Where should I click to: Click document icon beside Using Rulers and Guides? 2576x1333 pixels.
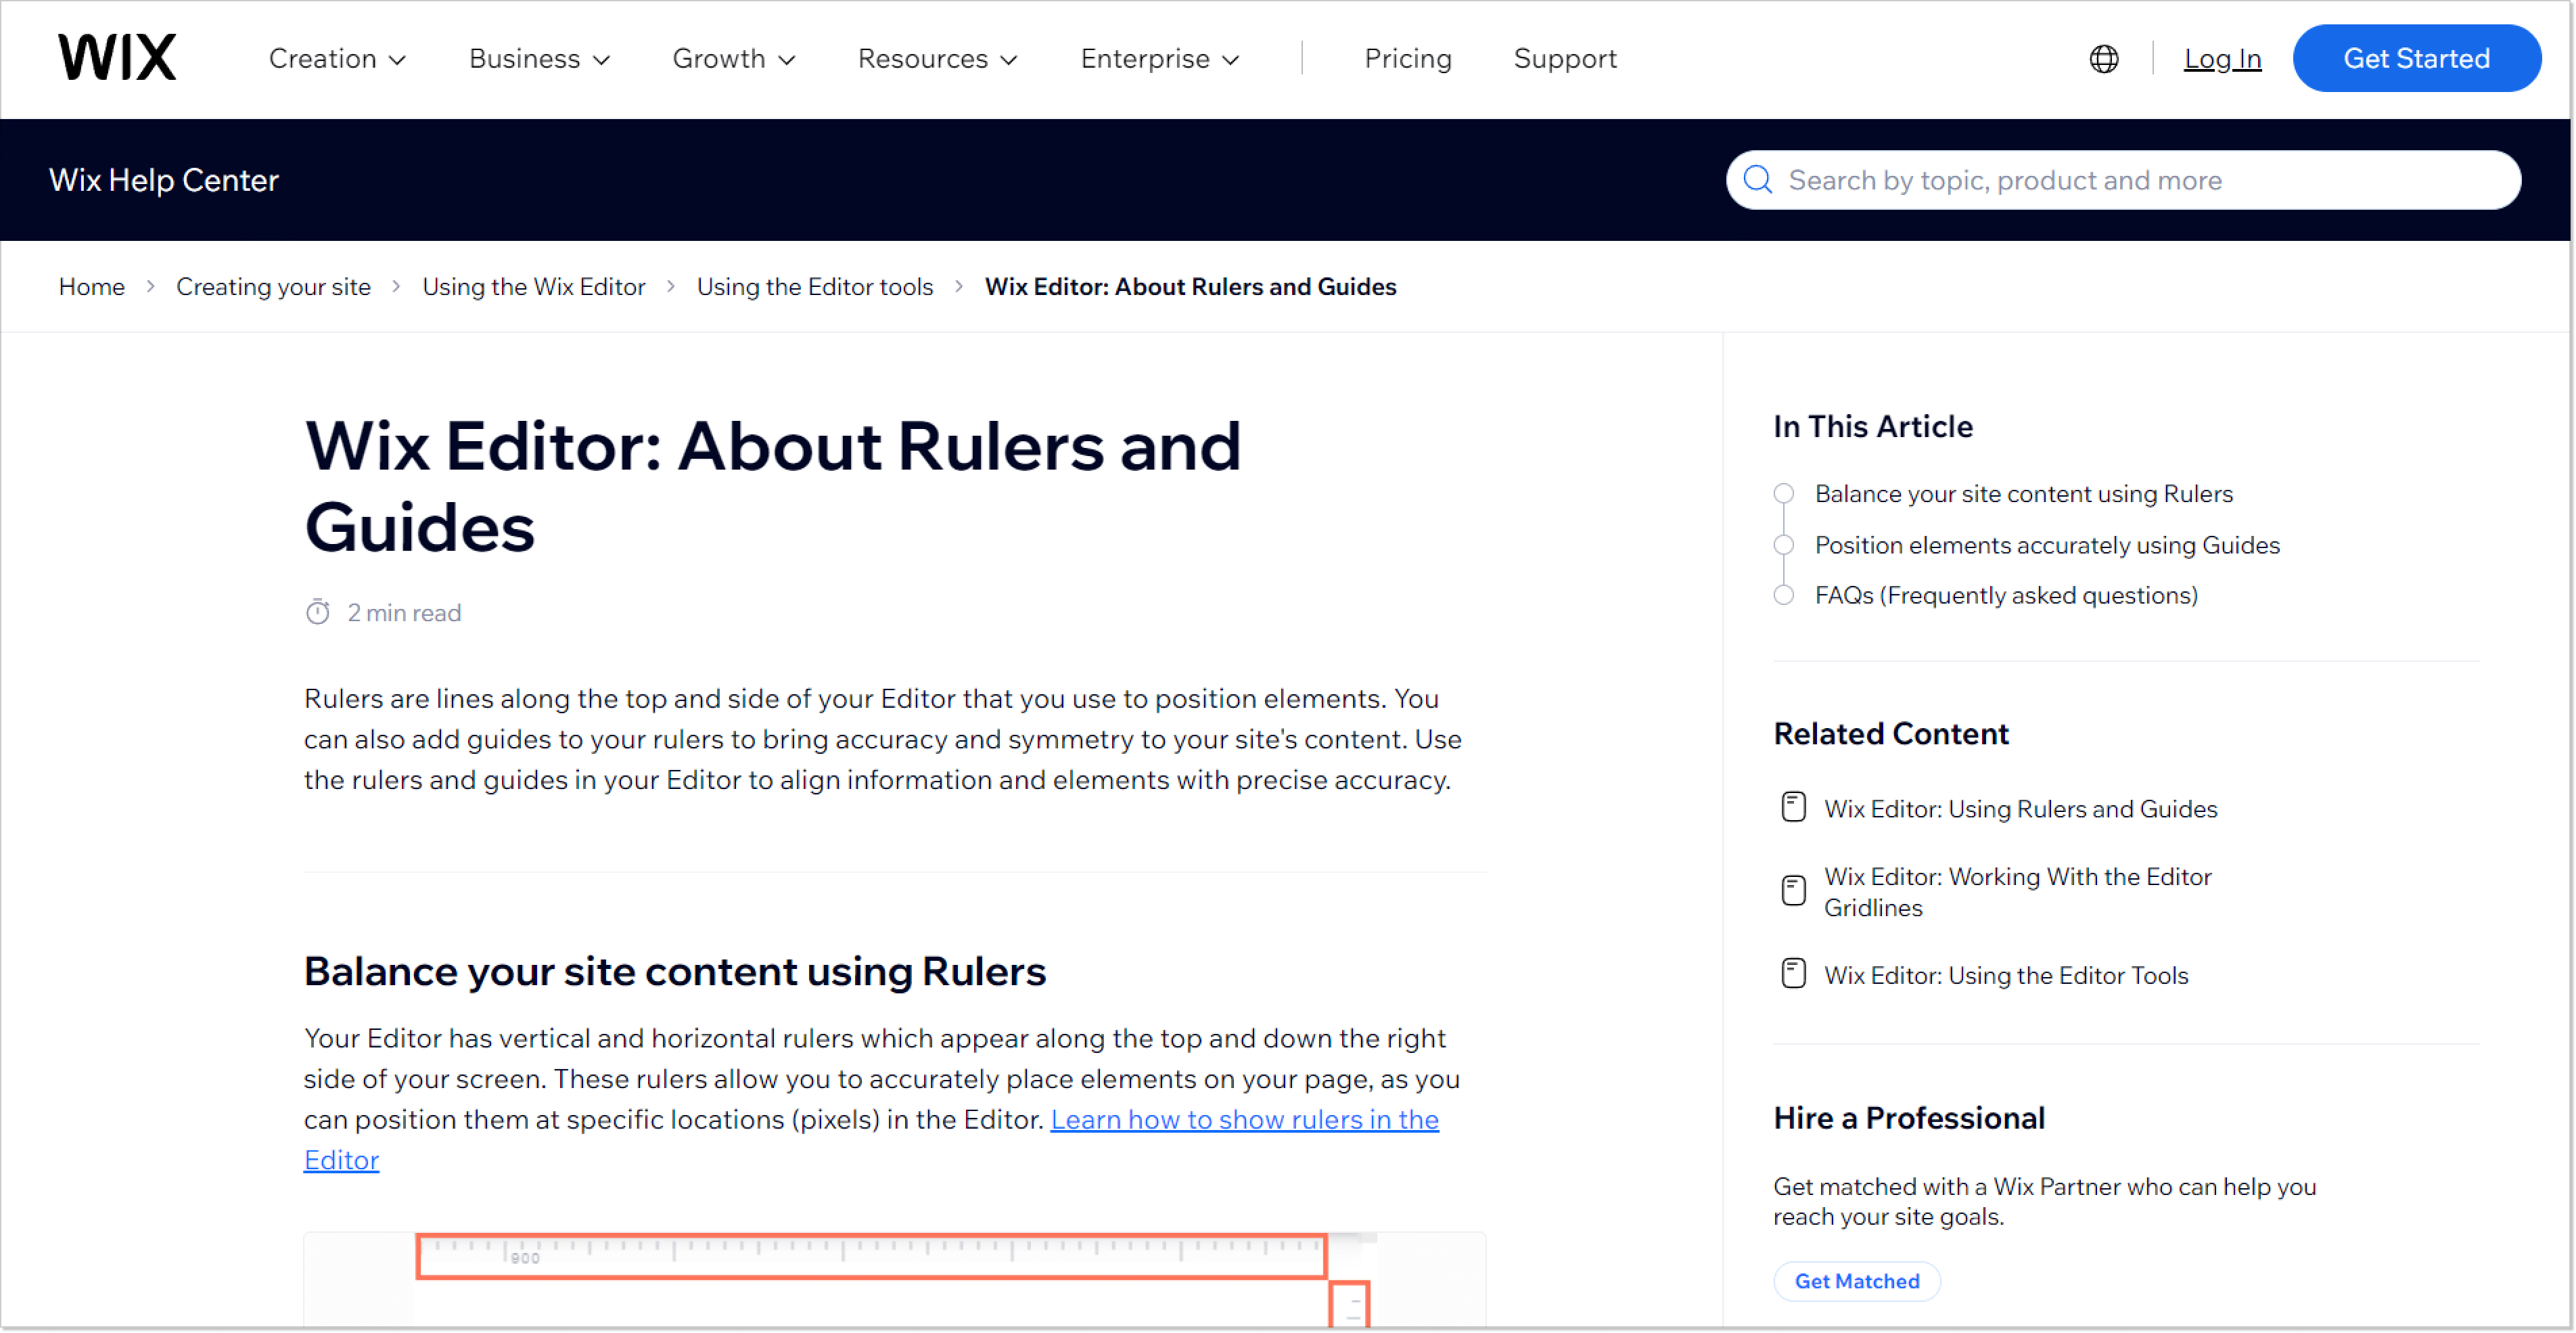pos(1794,807)
